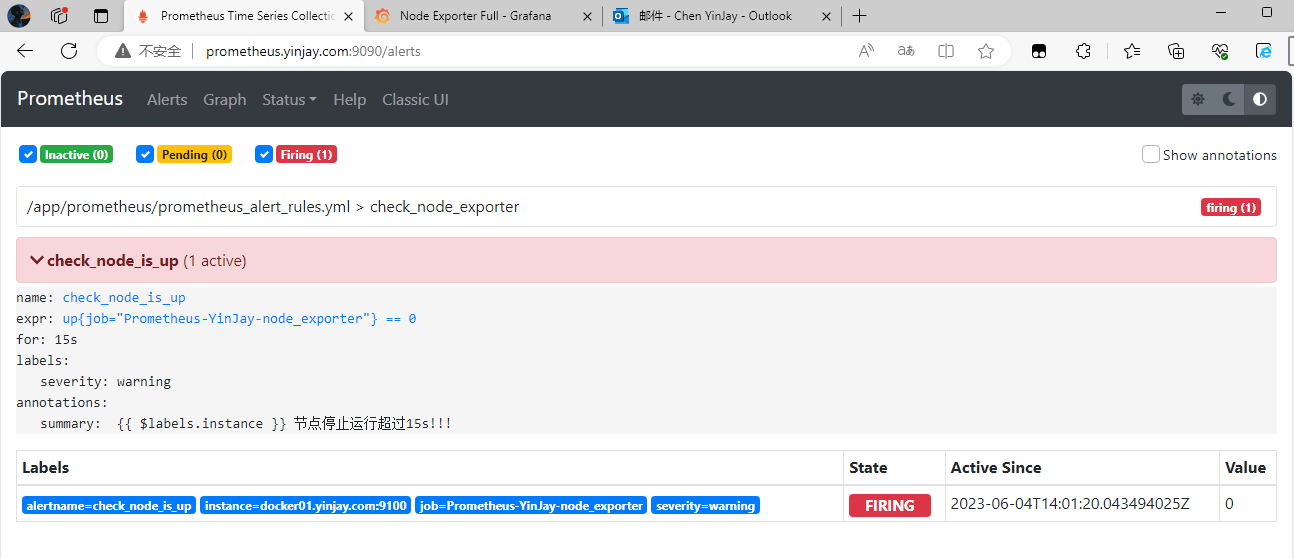
Task: Open the Graph page in navbar
Action: [225, 99]
